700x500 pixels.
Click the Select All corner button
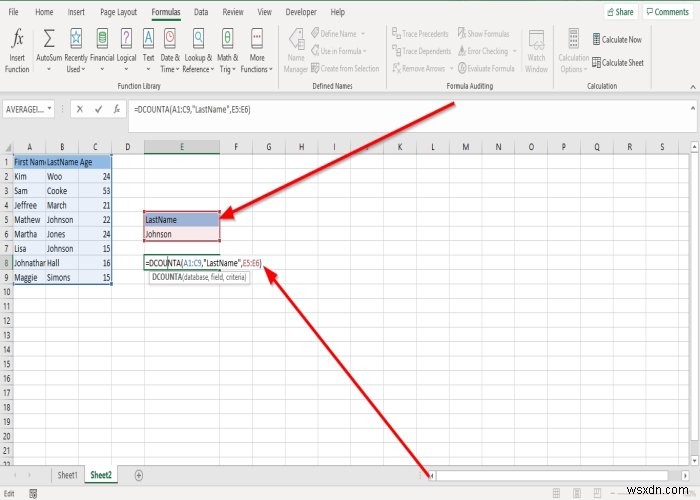click(x=7, y=147)
